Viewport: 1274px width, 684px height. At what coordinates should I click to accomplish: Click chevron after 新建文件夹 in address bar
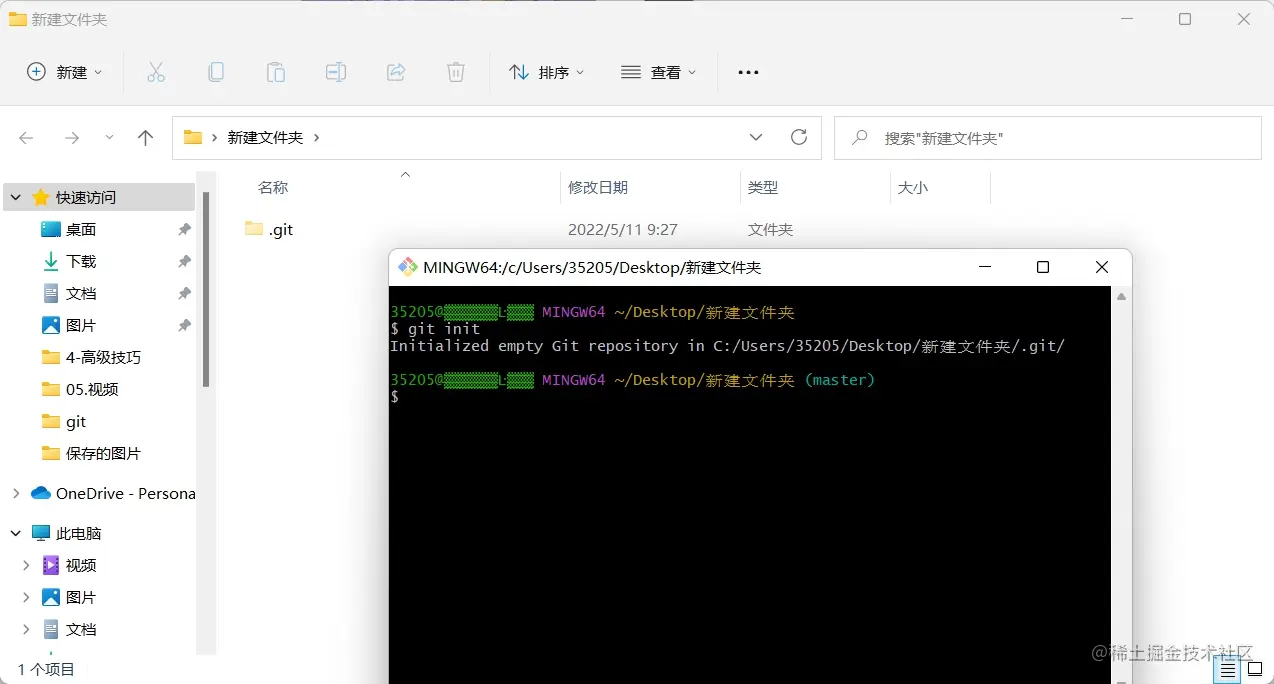click(317, 138)
